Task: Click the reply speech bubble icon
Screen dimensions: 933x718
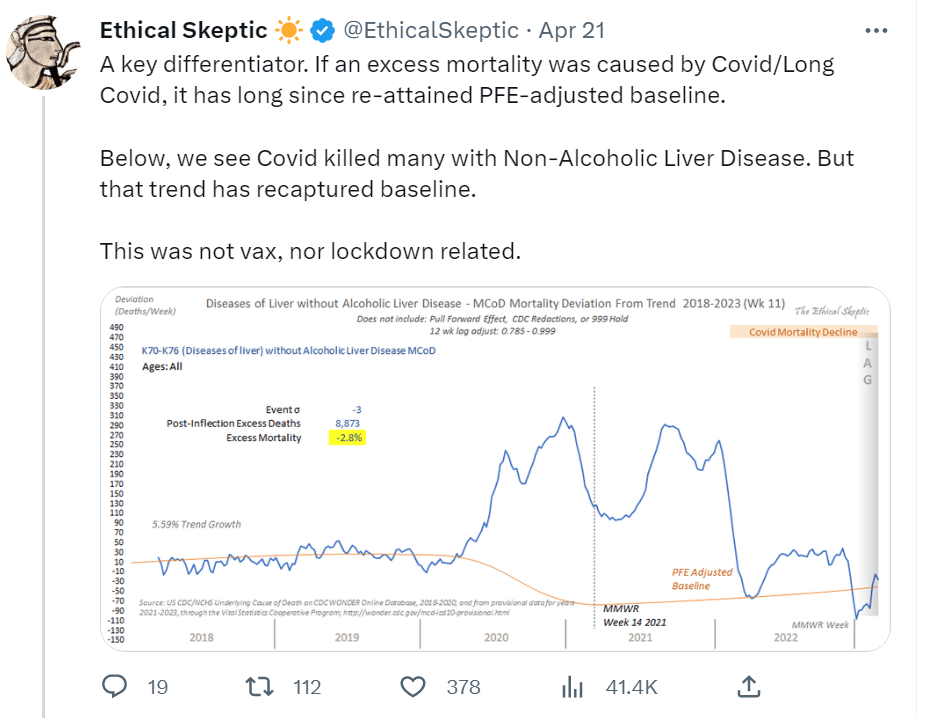Action: point(115,687)
